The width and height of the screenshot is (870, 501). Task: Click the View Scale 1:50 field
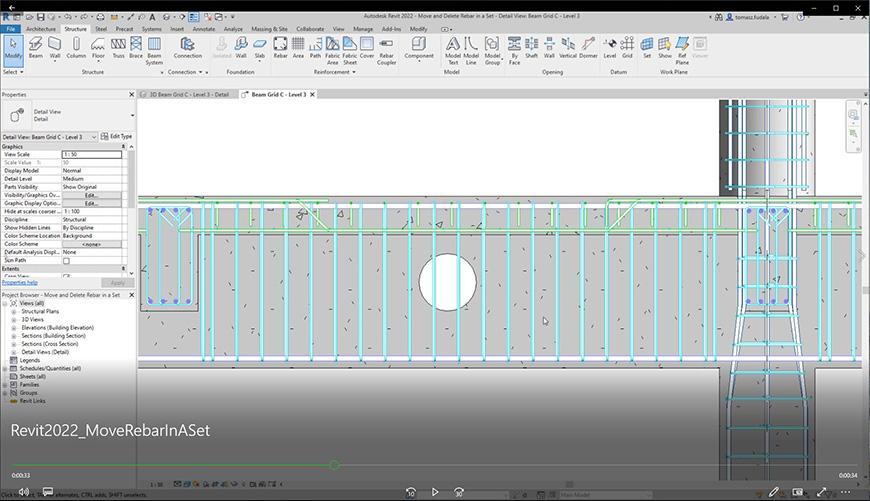[92, 155]
